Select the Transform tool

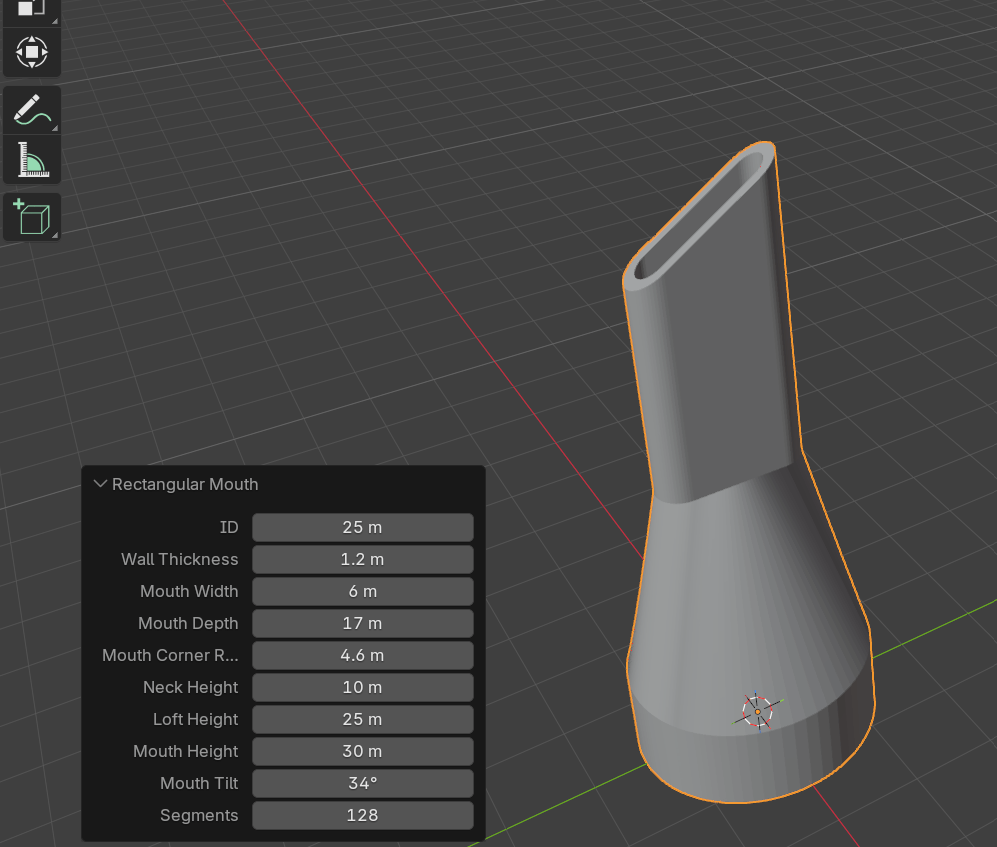[32, 52]
